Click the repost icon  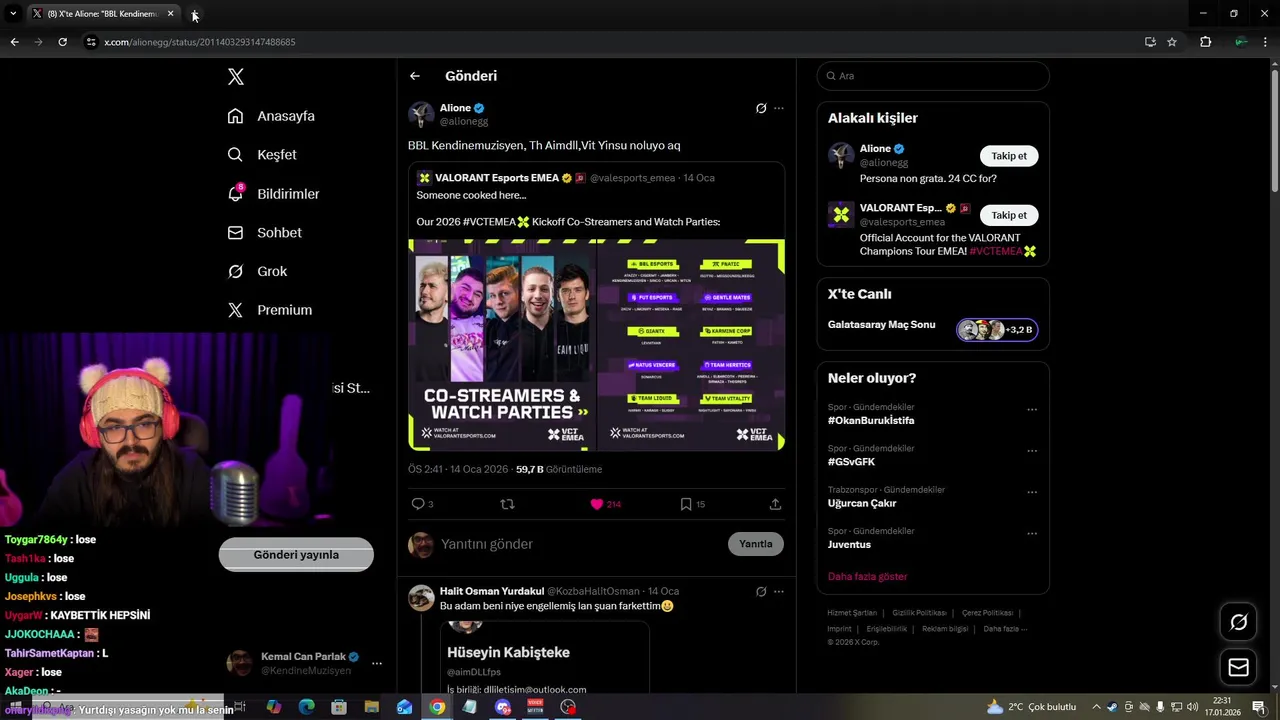pos(507,504)
